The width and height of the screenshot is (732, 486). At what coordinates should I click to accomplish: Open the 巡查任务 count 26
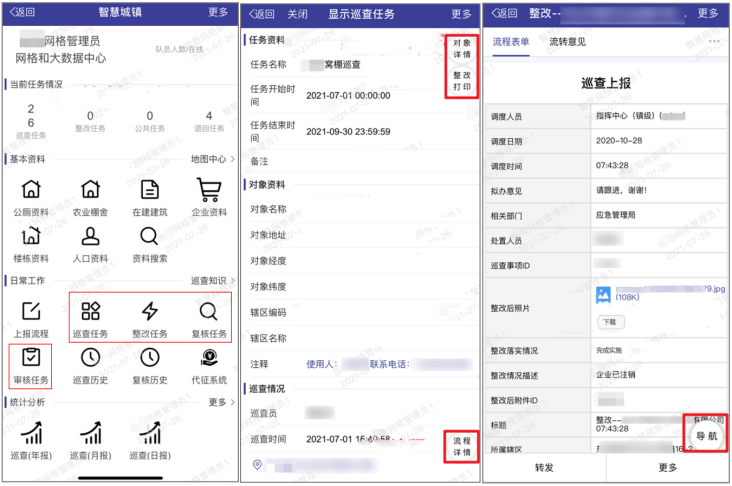pyautogui.click(x=31, y=116)
